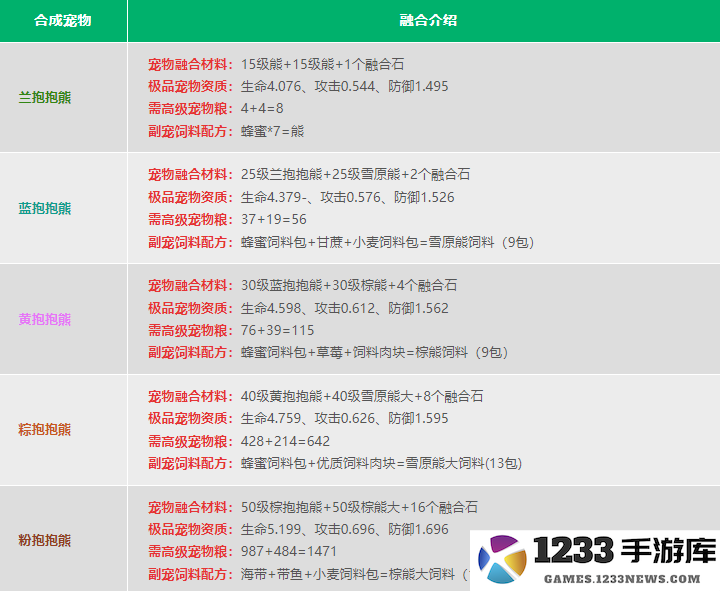Image resolution: width=720 pixels, height=591 pixels.
Task: Click 生命4.379-、攻击0.576、防御1.526 stats line
Action: pyautogui.click(x=348, y=197)
